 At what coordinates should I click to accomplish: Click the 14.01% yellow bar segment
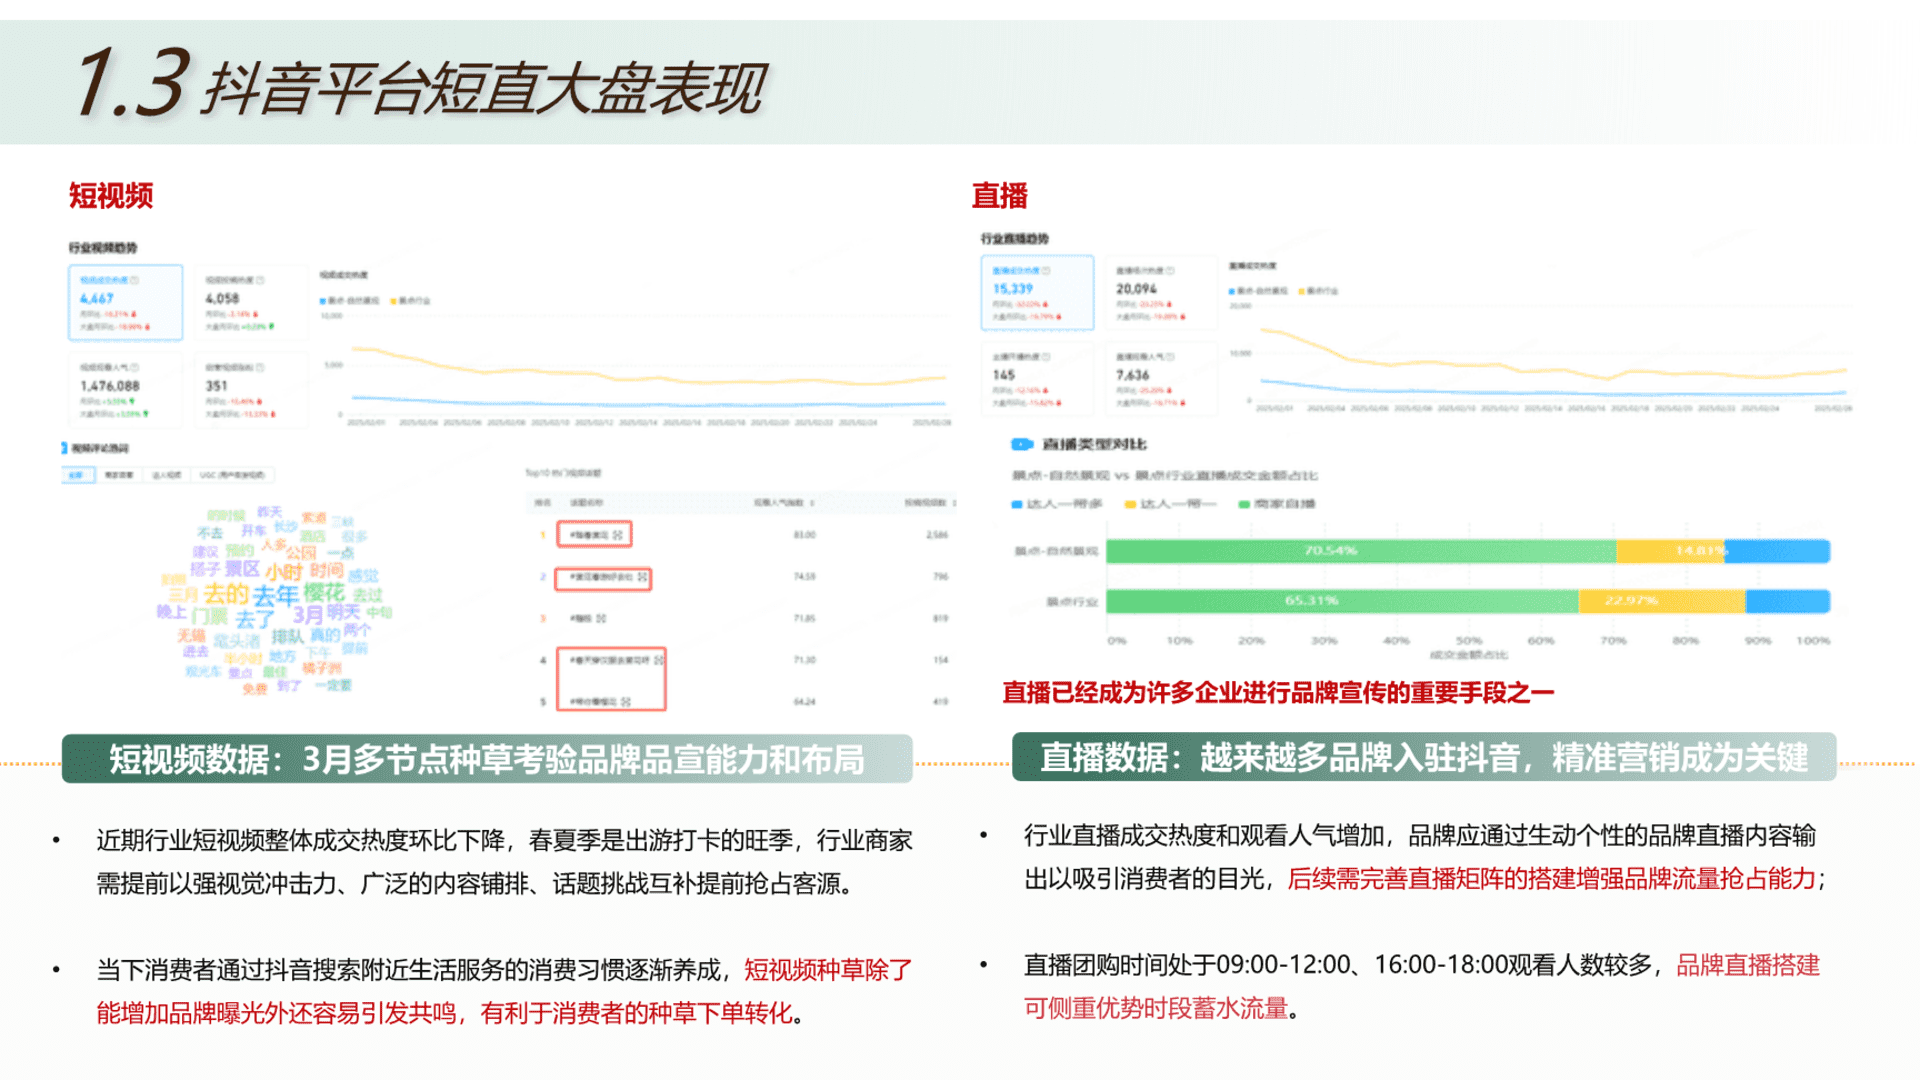point(1670,551)
